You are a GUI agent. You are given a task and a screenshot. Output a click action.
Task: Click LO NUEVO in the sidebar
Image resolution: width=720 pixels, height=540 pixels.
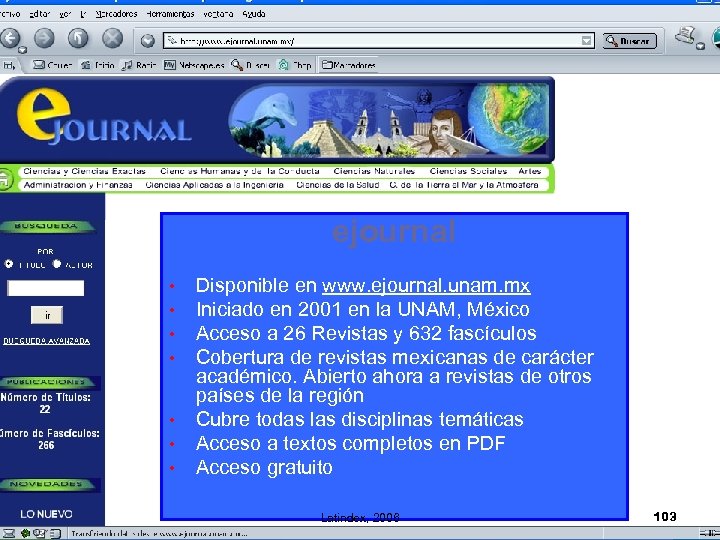coord(46,514)
